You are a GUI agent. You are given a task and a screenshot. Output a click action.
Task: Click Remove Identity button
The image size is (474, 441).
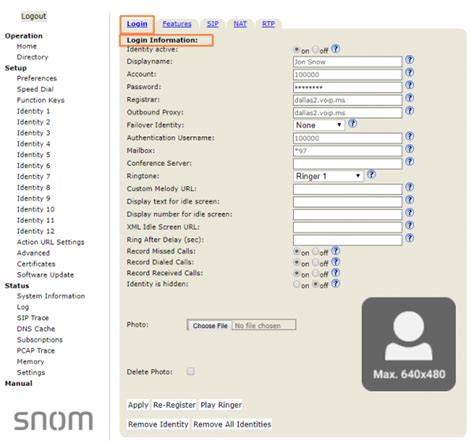[158, 424]
